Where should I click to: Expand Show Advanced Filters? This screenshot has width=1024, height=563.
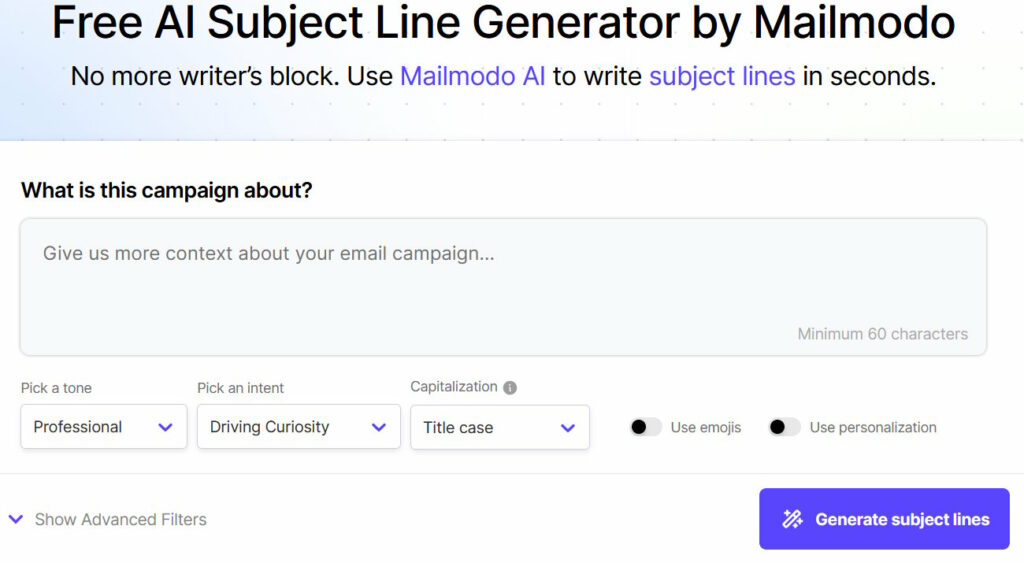coord(120,519)
